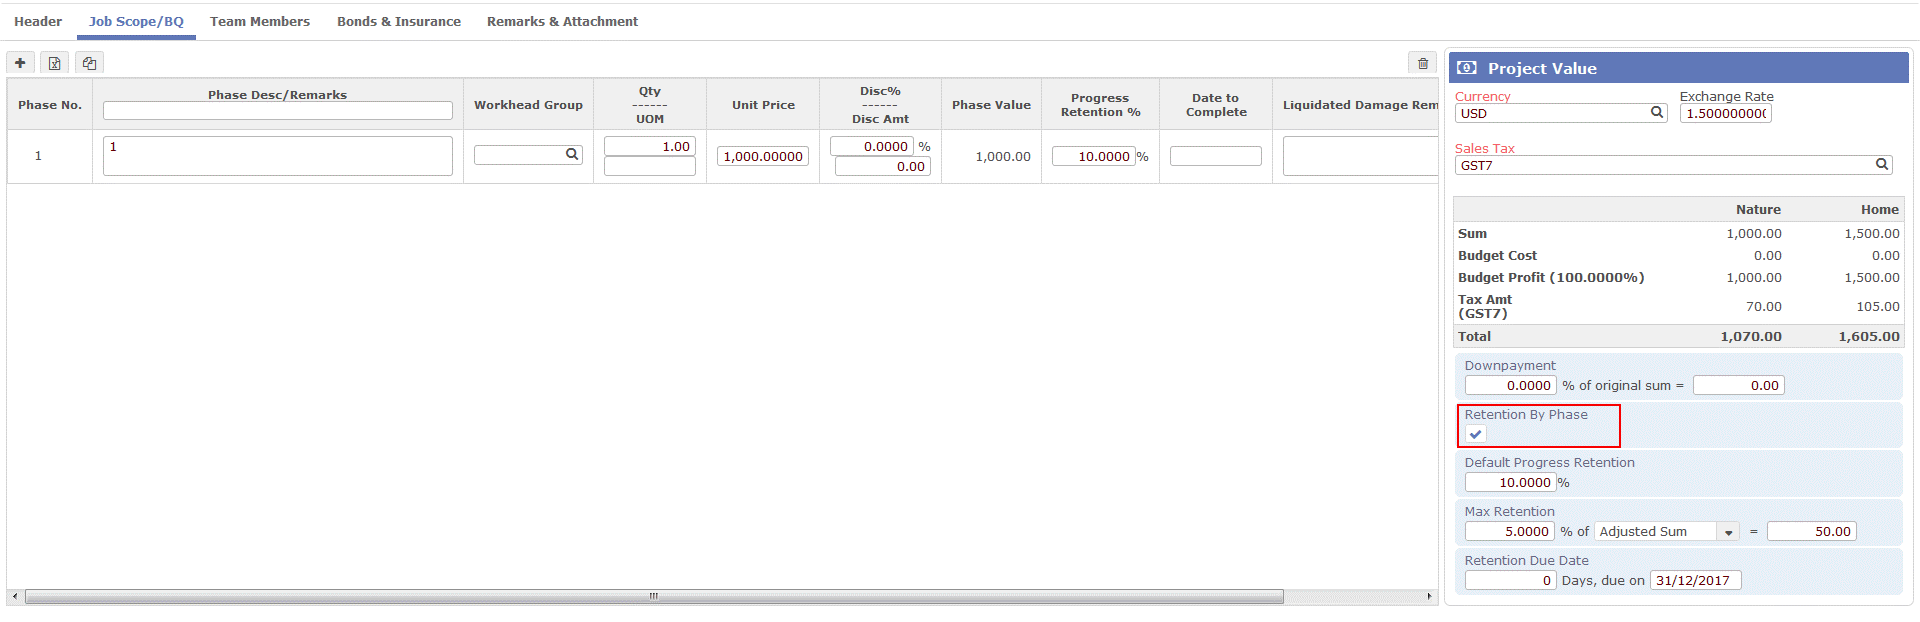Click the trash icon to delete phase
This screenshot has height=622, width=1920.
1422,63
